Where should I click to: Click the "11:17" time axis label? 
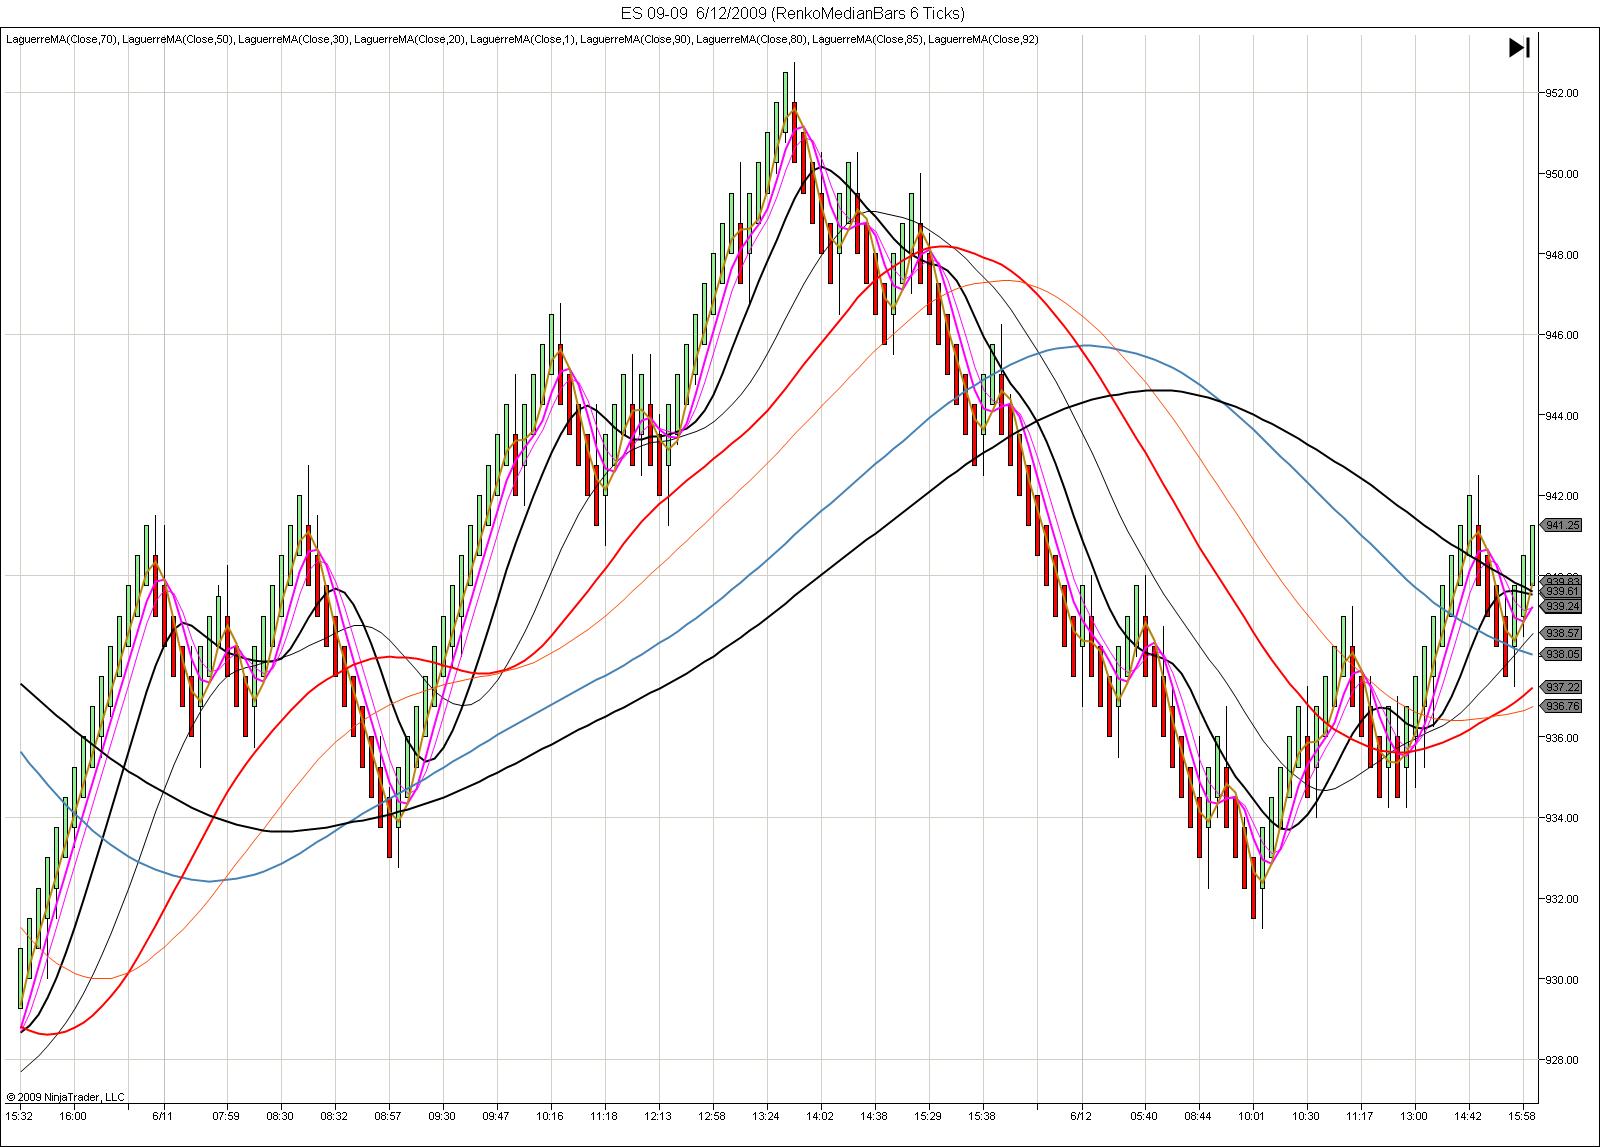1360,1116
